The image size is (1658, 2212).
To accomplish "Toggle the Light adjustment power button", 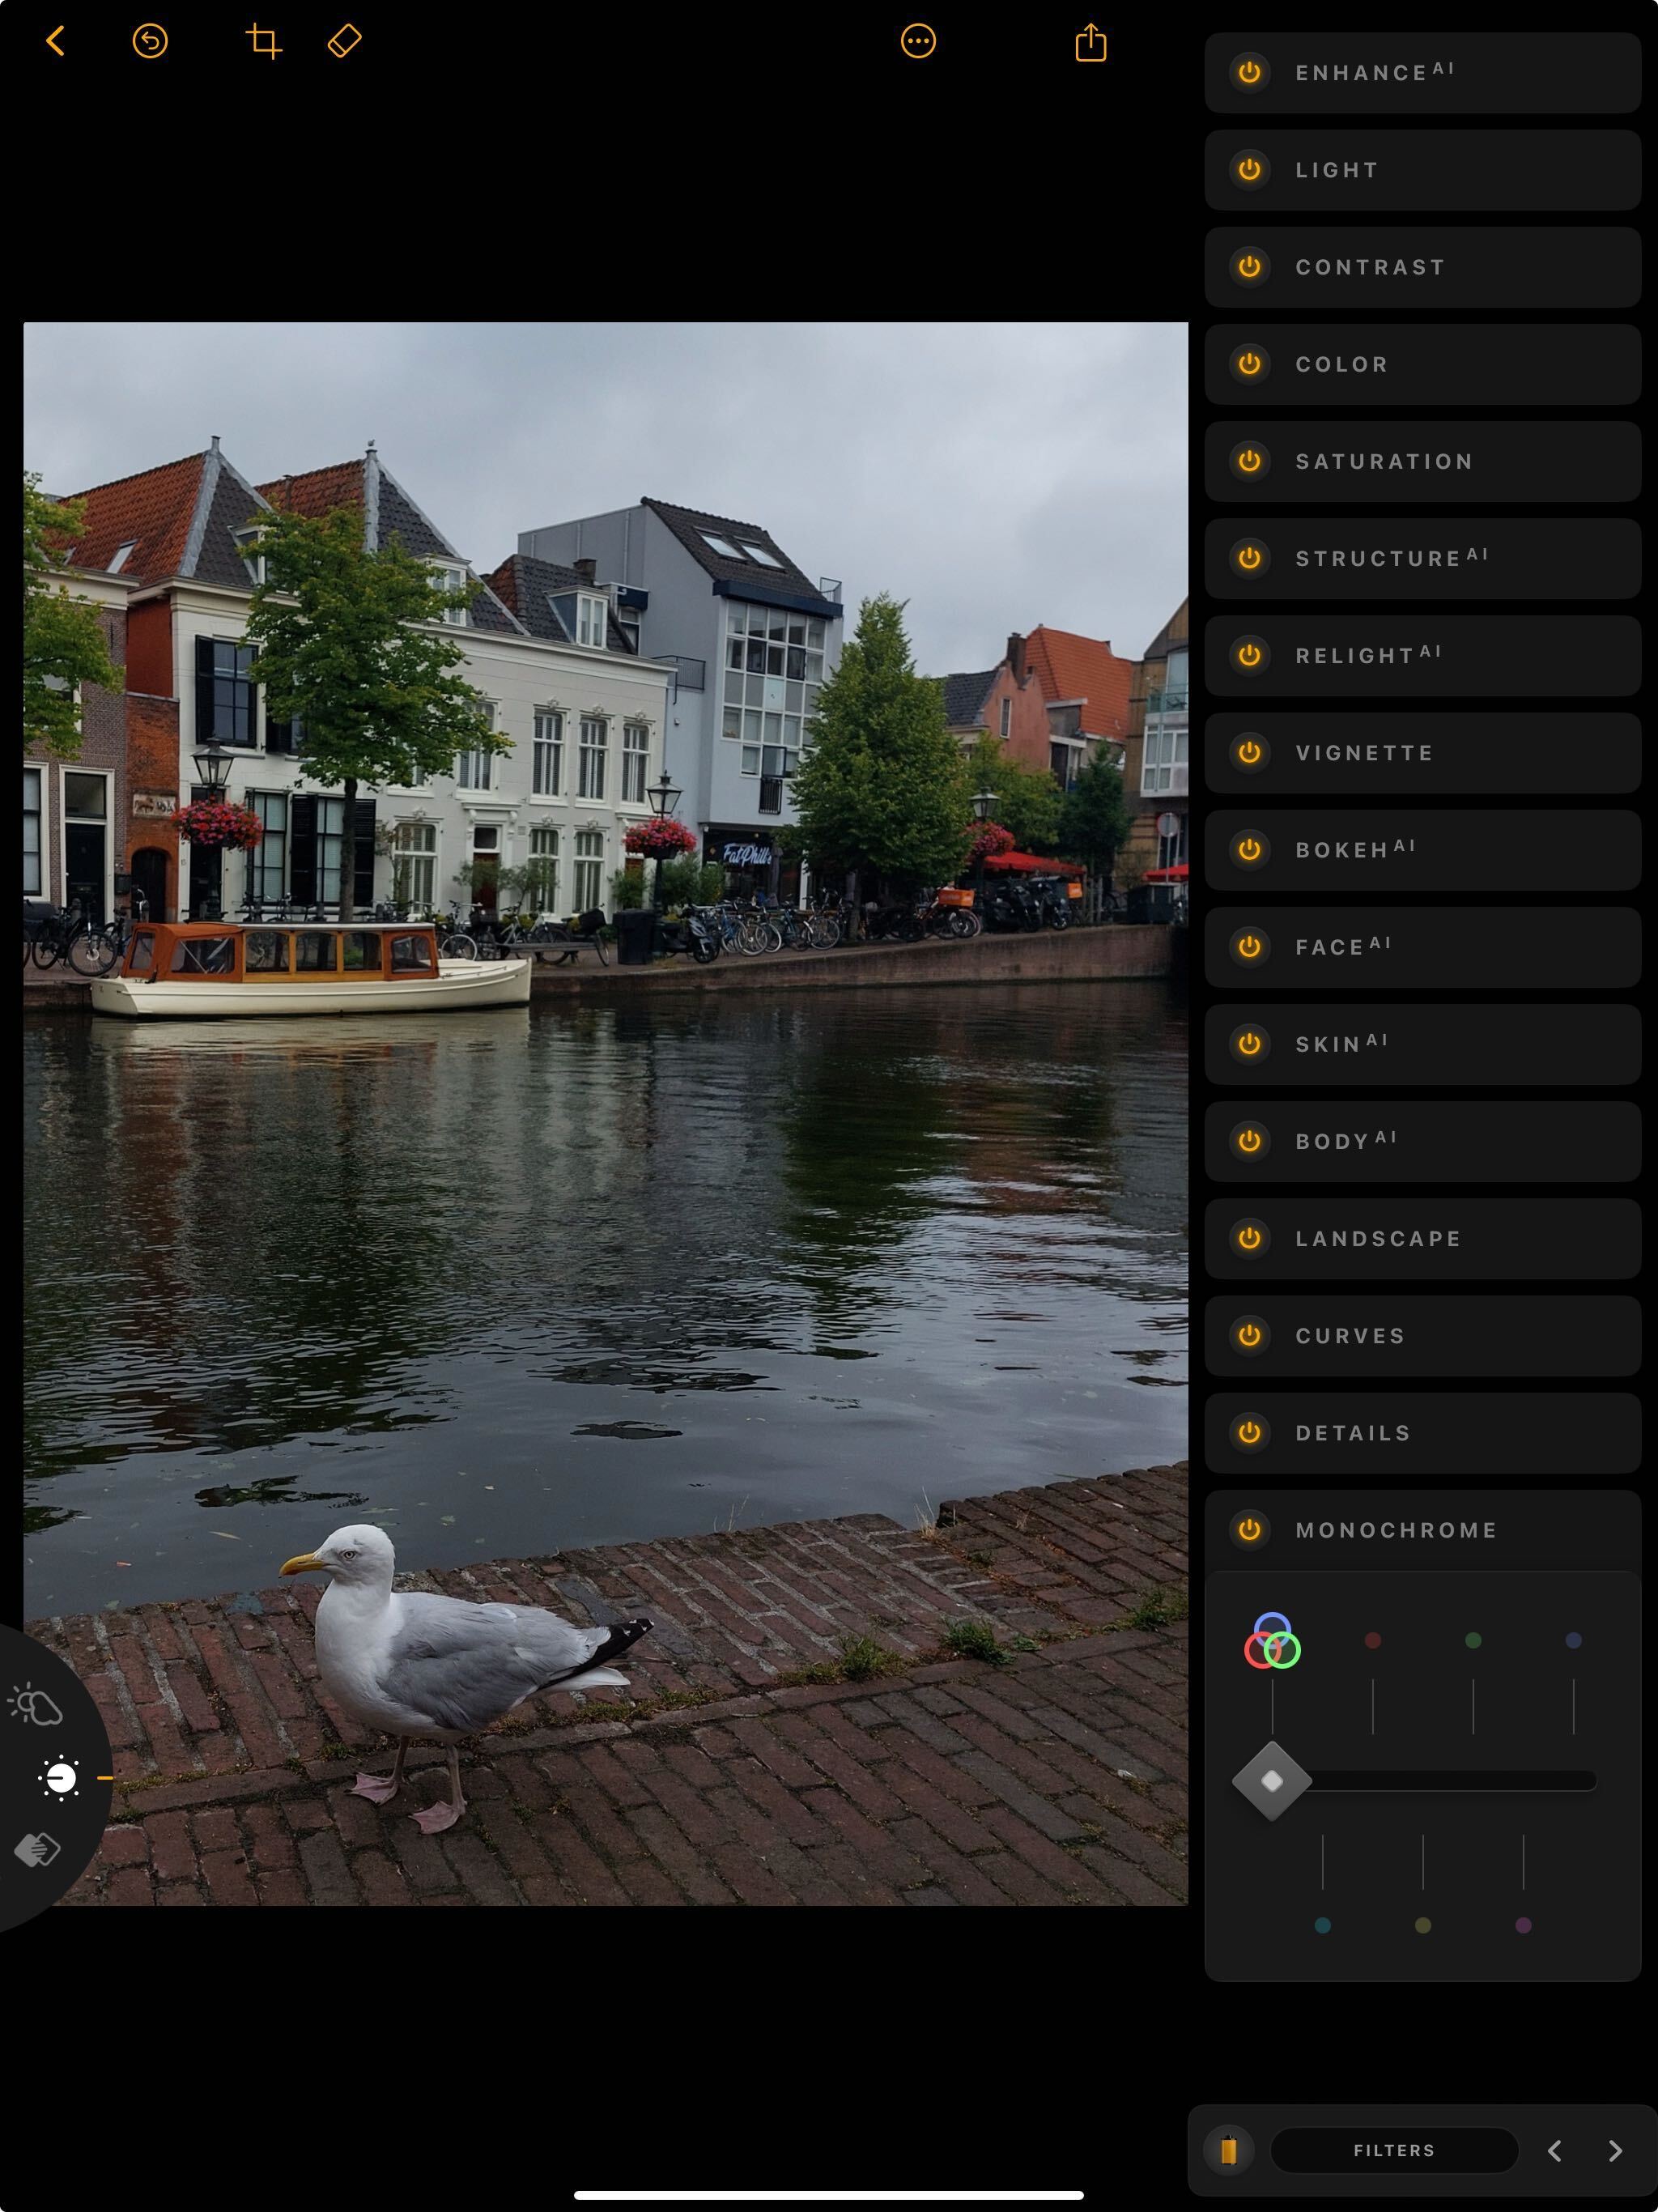I will pyautogui.click(x=1249, y=170).
